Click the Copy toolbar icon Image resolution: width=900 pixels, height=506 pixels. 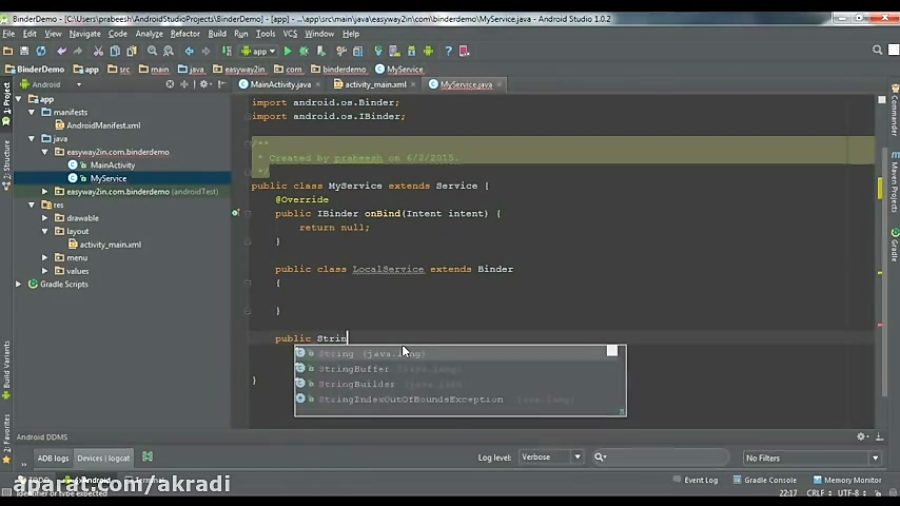[x=115, y=51]
